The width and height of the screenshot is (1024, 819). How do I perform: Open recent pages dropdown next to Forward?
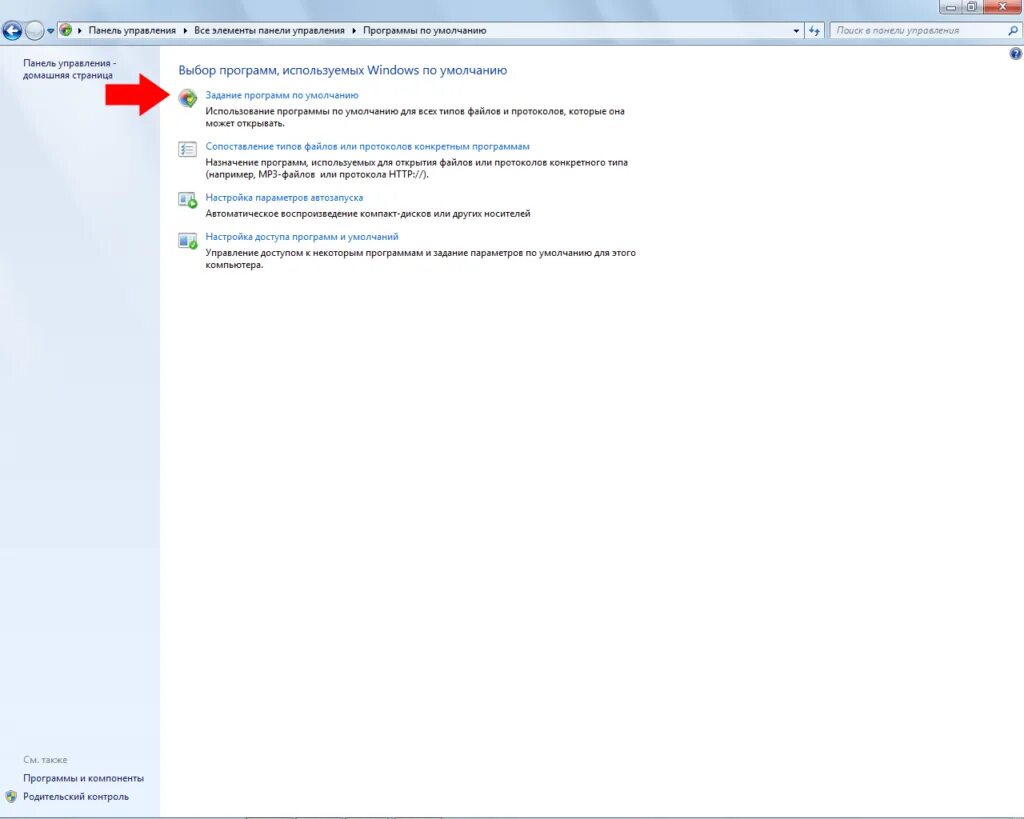(50, 31)
